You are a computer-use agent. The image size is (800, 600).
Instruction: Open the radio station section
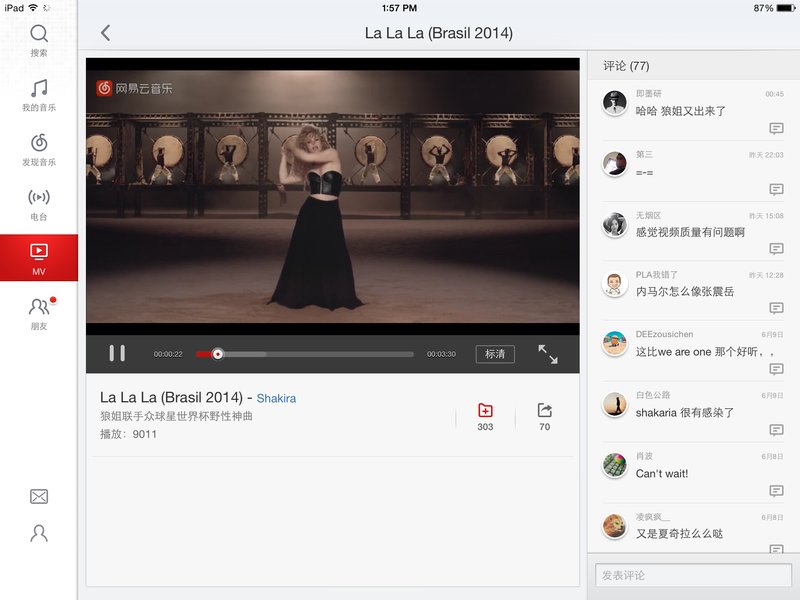click(39, 204)
